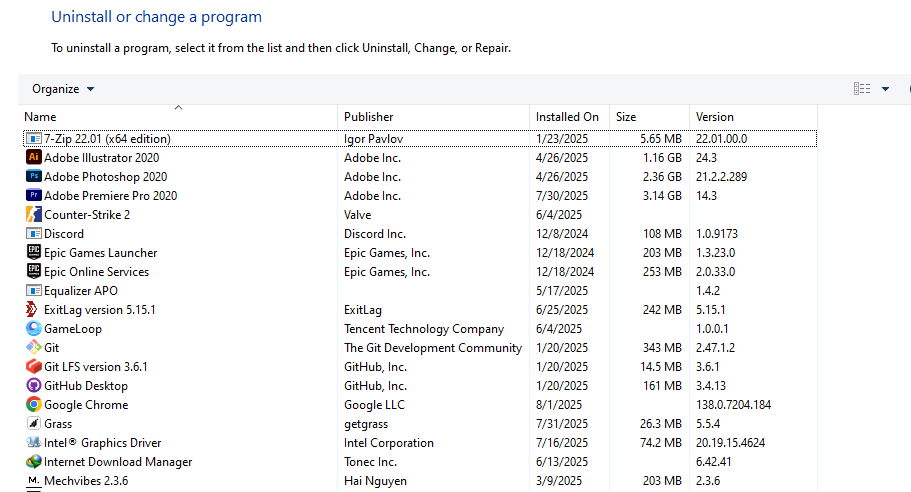Viewport: 911px width, 492px height.
Task: Select the GitHub Desktop icon
Action: (x=33, y=385)
